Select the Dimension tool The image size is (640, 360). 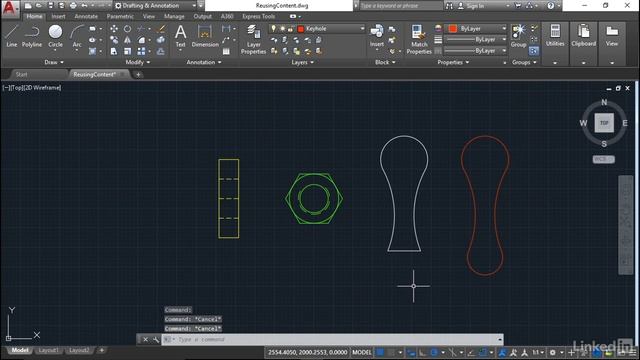[x=205, y=36]
